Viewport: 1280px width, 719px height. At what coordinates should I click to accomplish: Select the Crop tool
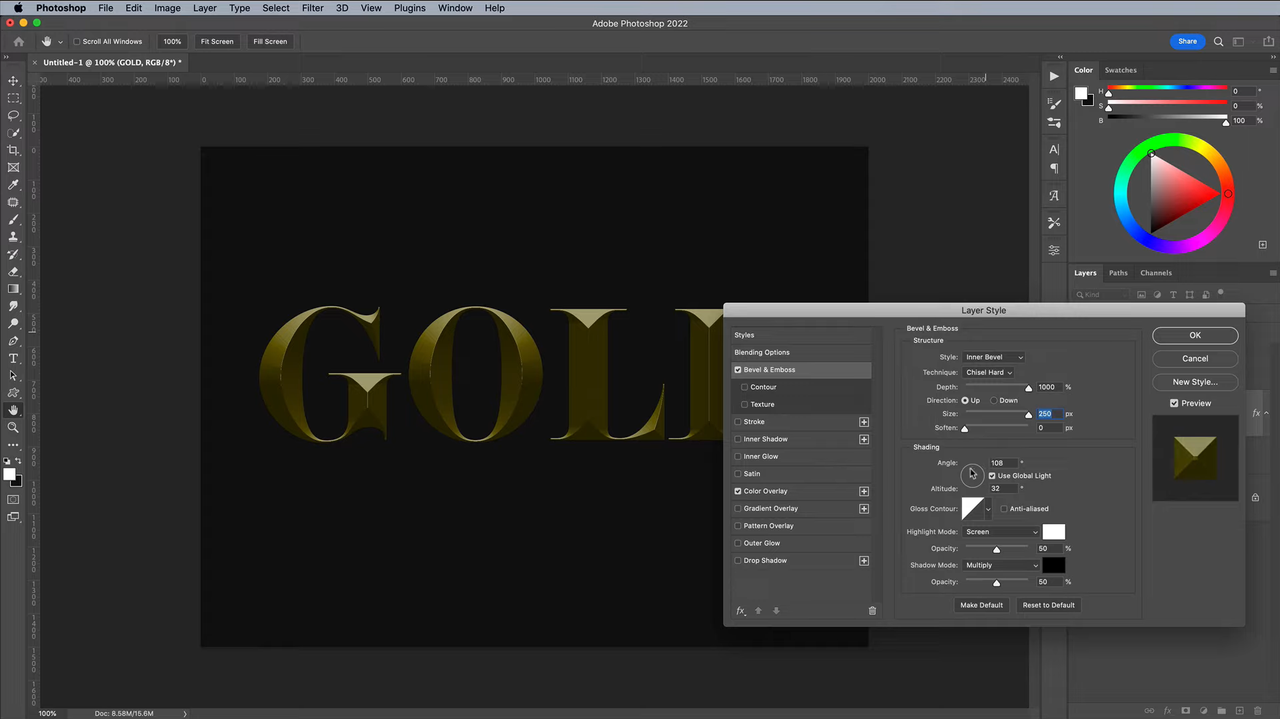pyautogui.click(x=13, y=150)
